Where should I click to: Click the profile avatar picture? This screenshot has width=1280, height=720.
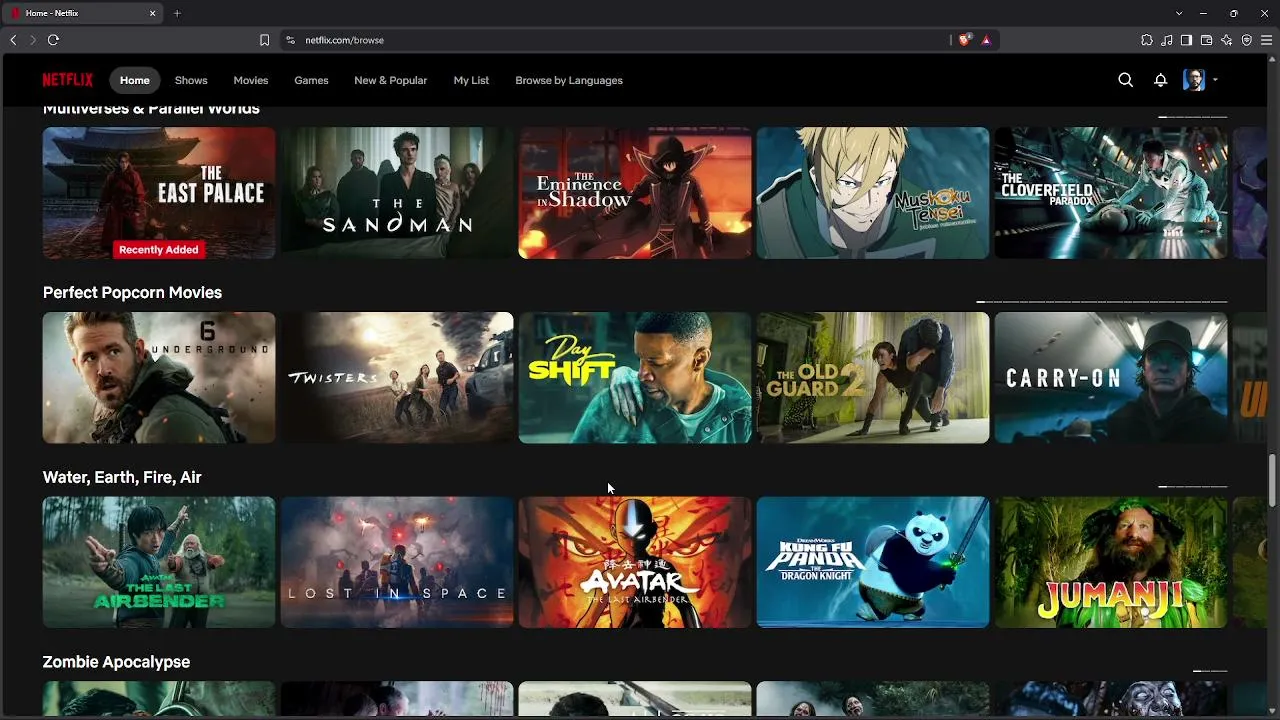1194,80
